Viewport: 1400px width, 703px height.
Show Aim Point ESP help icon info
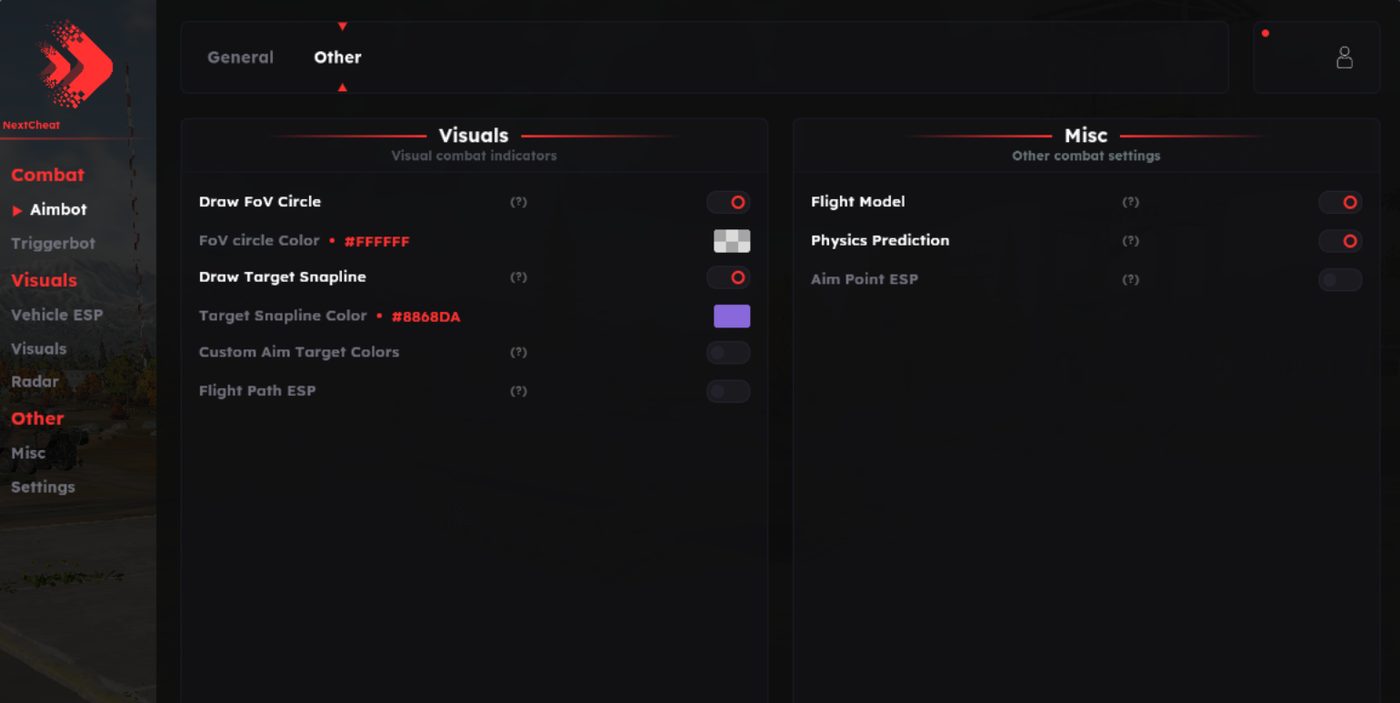pyautogui.click(x=1130, y=280)
